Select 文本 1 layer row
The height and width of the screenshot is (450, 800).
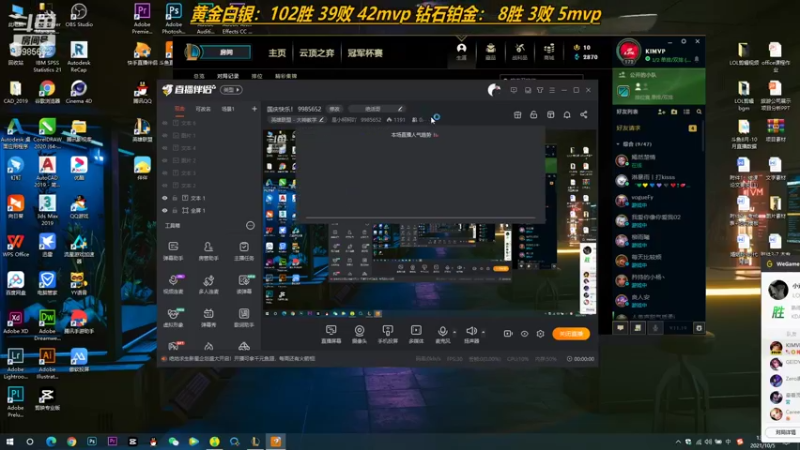(209, 198)
